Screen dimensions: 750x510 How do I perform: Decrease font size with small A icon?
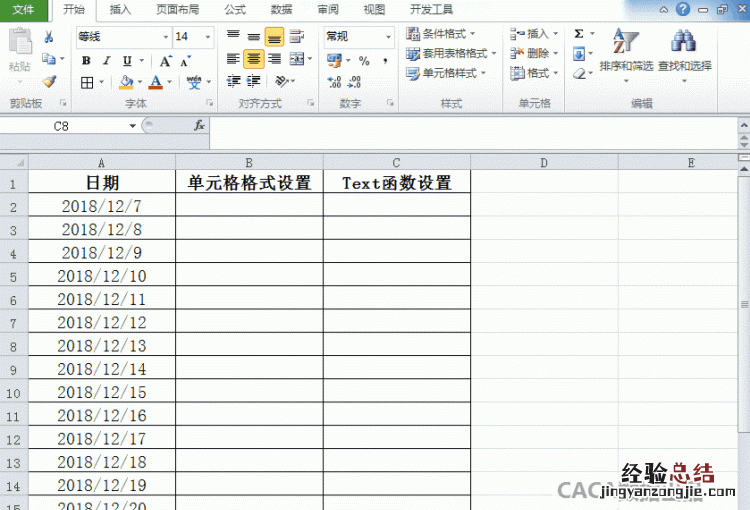(x=186, y=61)
